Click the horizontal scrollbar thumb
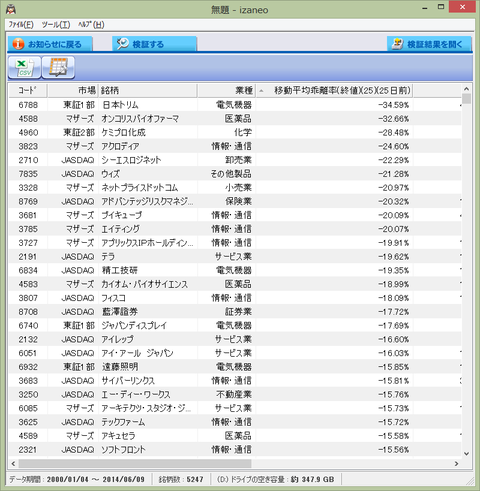This screenshot has width=480, height=491. point(135,463)
